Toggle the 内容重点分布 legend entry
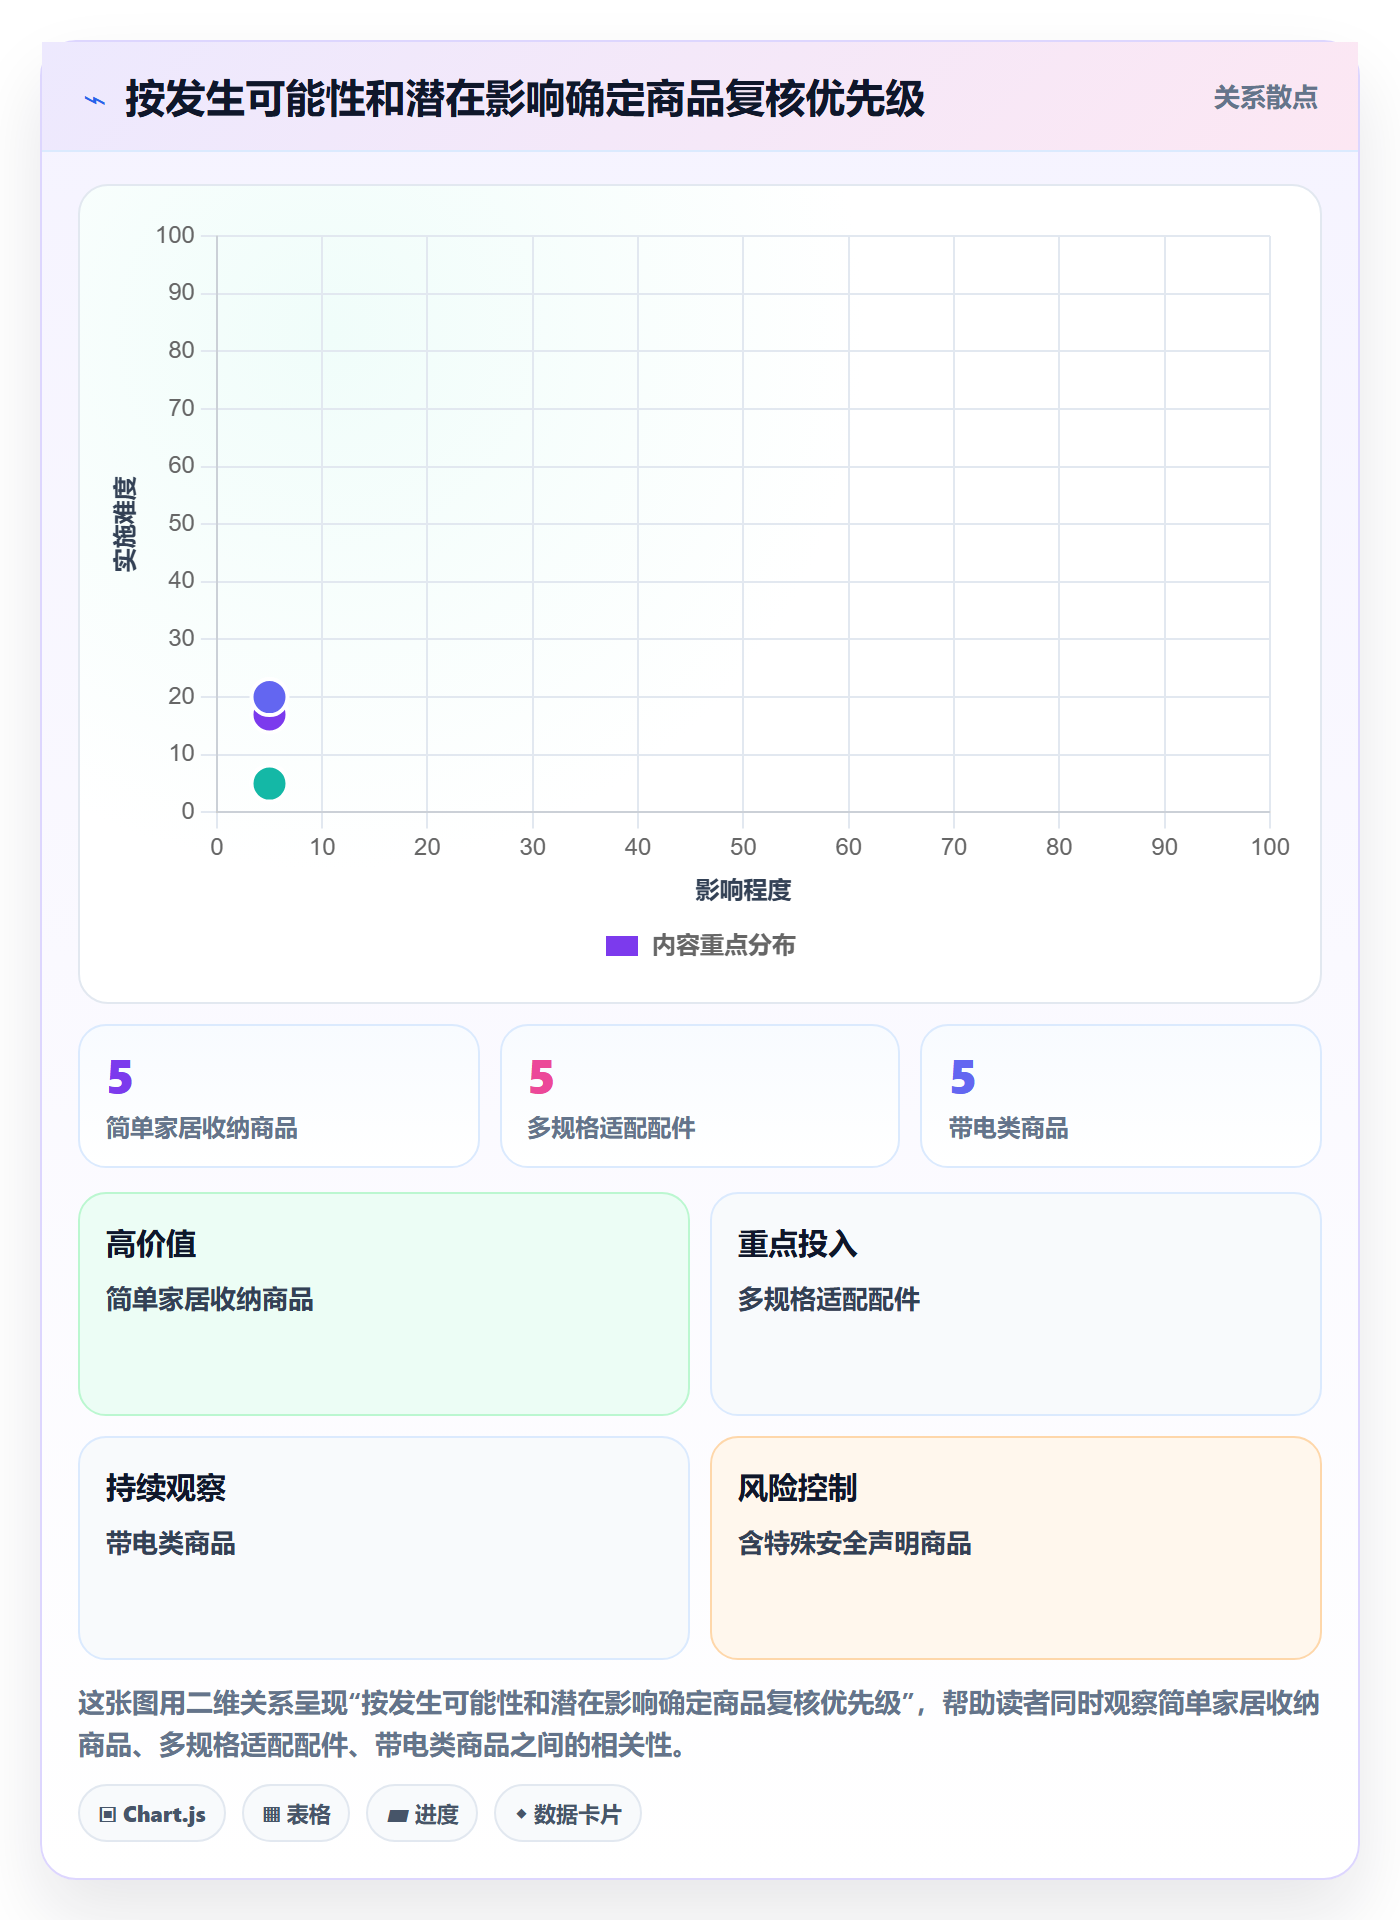The width and height of the screenshot is (1400, 1920). pos(700,945)
